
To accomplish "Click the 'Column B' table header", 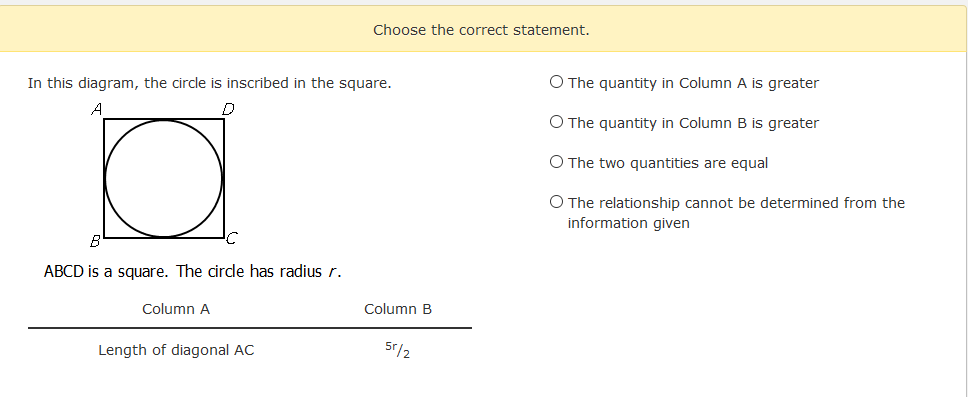I will point(398,309).
